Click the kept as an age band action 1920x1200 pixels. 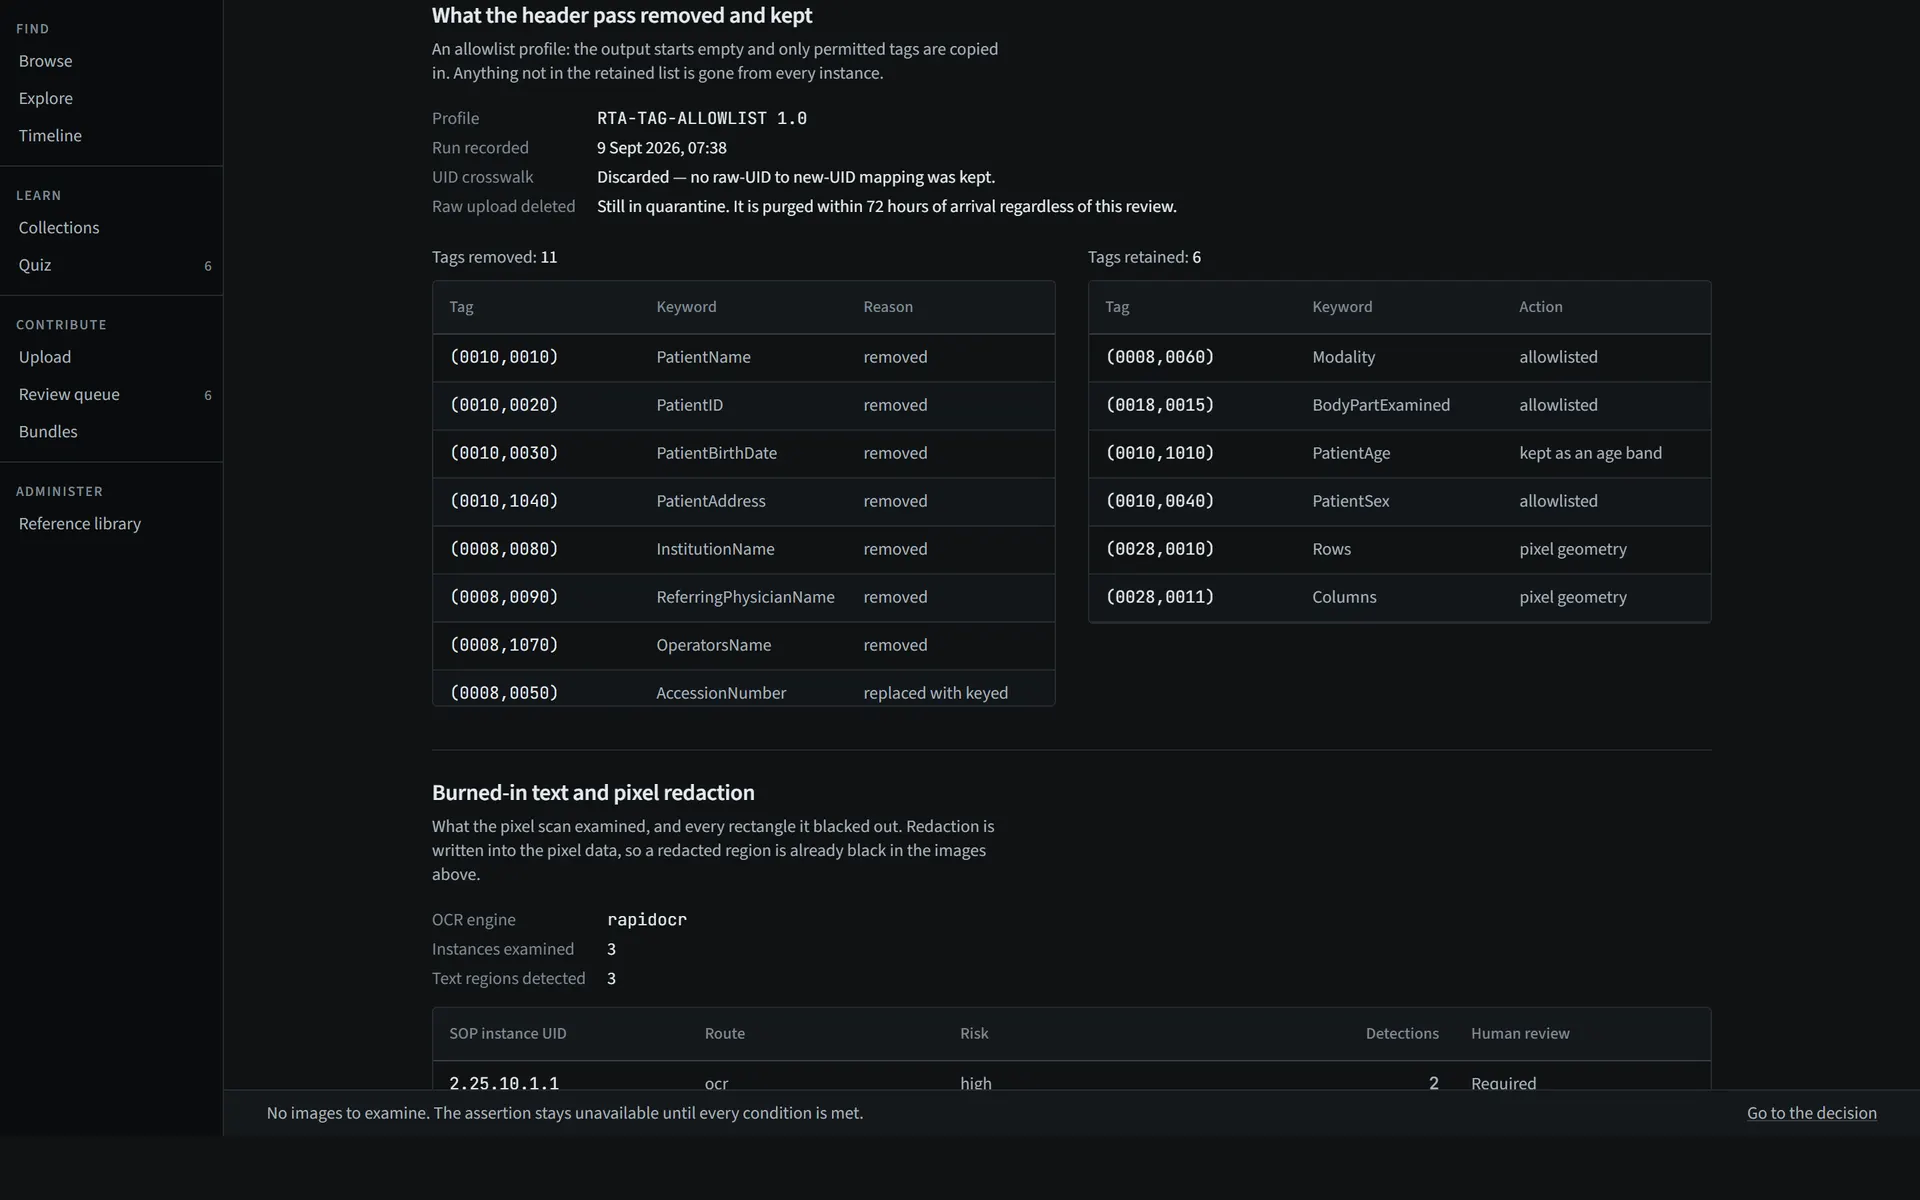pyautogui.click(x=1591, y=453)
